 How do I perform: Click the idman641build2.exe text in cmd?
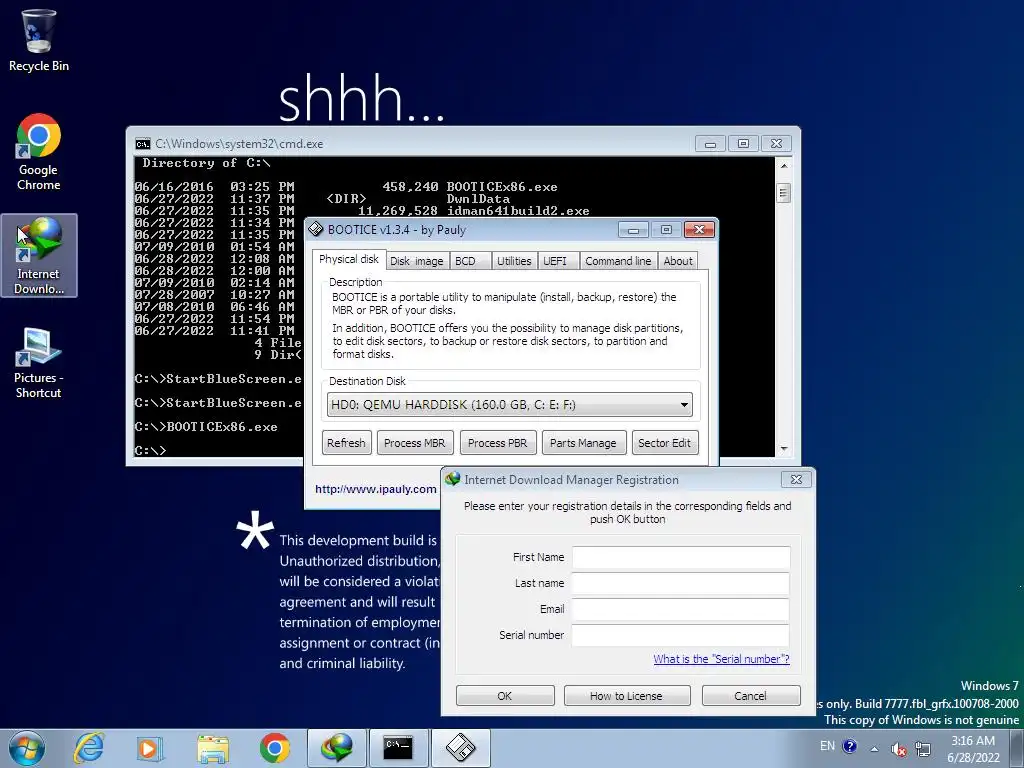[x=518, y=212]
